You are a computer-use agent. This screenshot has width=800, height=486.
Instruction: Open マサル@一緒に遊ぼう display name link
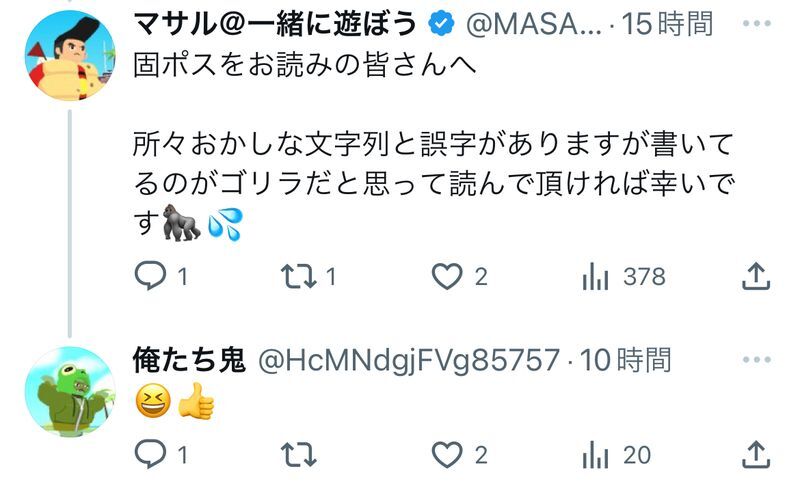point(275,24)
